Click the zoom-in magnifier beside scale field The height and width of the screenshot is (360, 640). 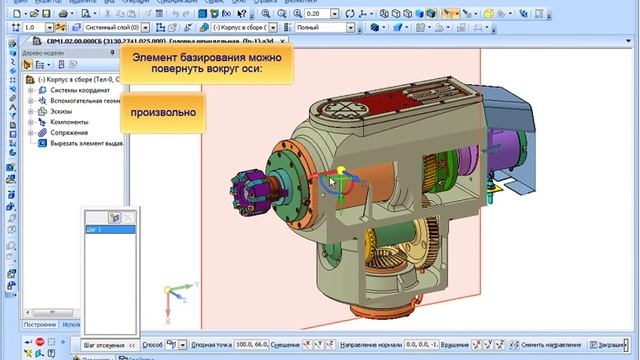point(298,13)
